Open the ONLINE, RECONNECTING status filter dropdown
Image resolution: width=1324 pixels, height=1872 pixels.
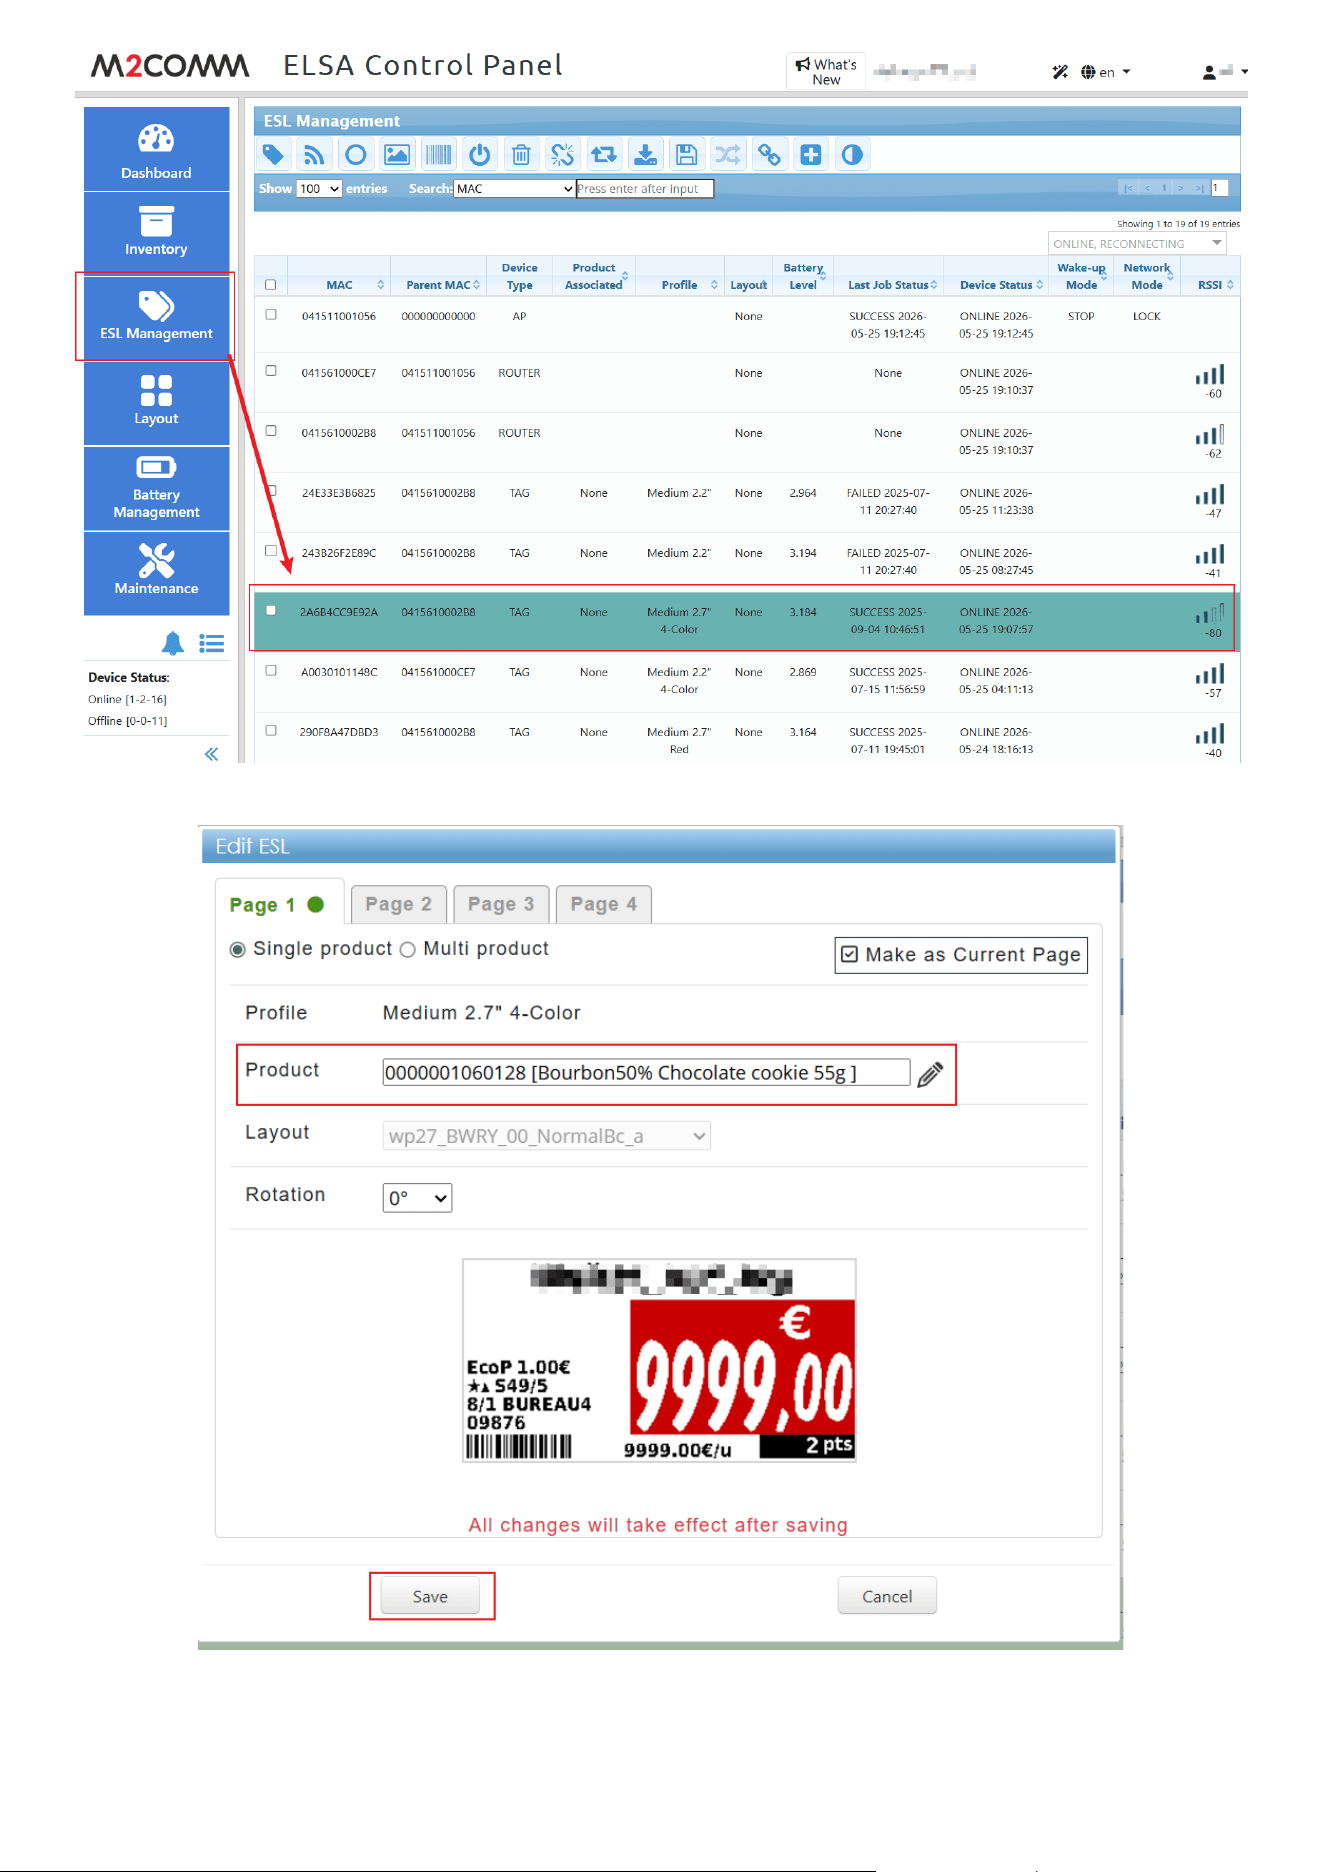(1137, 243)
